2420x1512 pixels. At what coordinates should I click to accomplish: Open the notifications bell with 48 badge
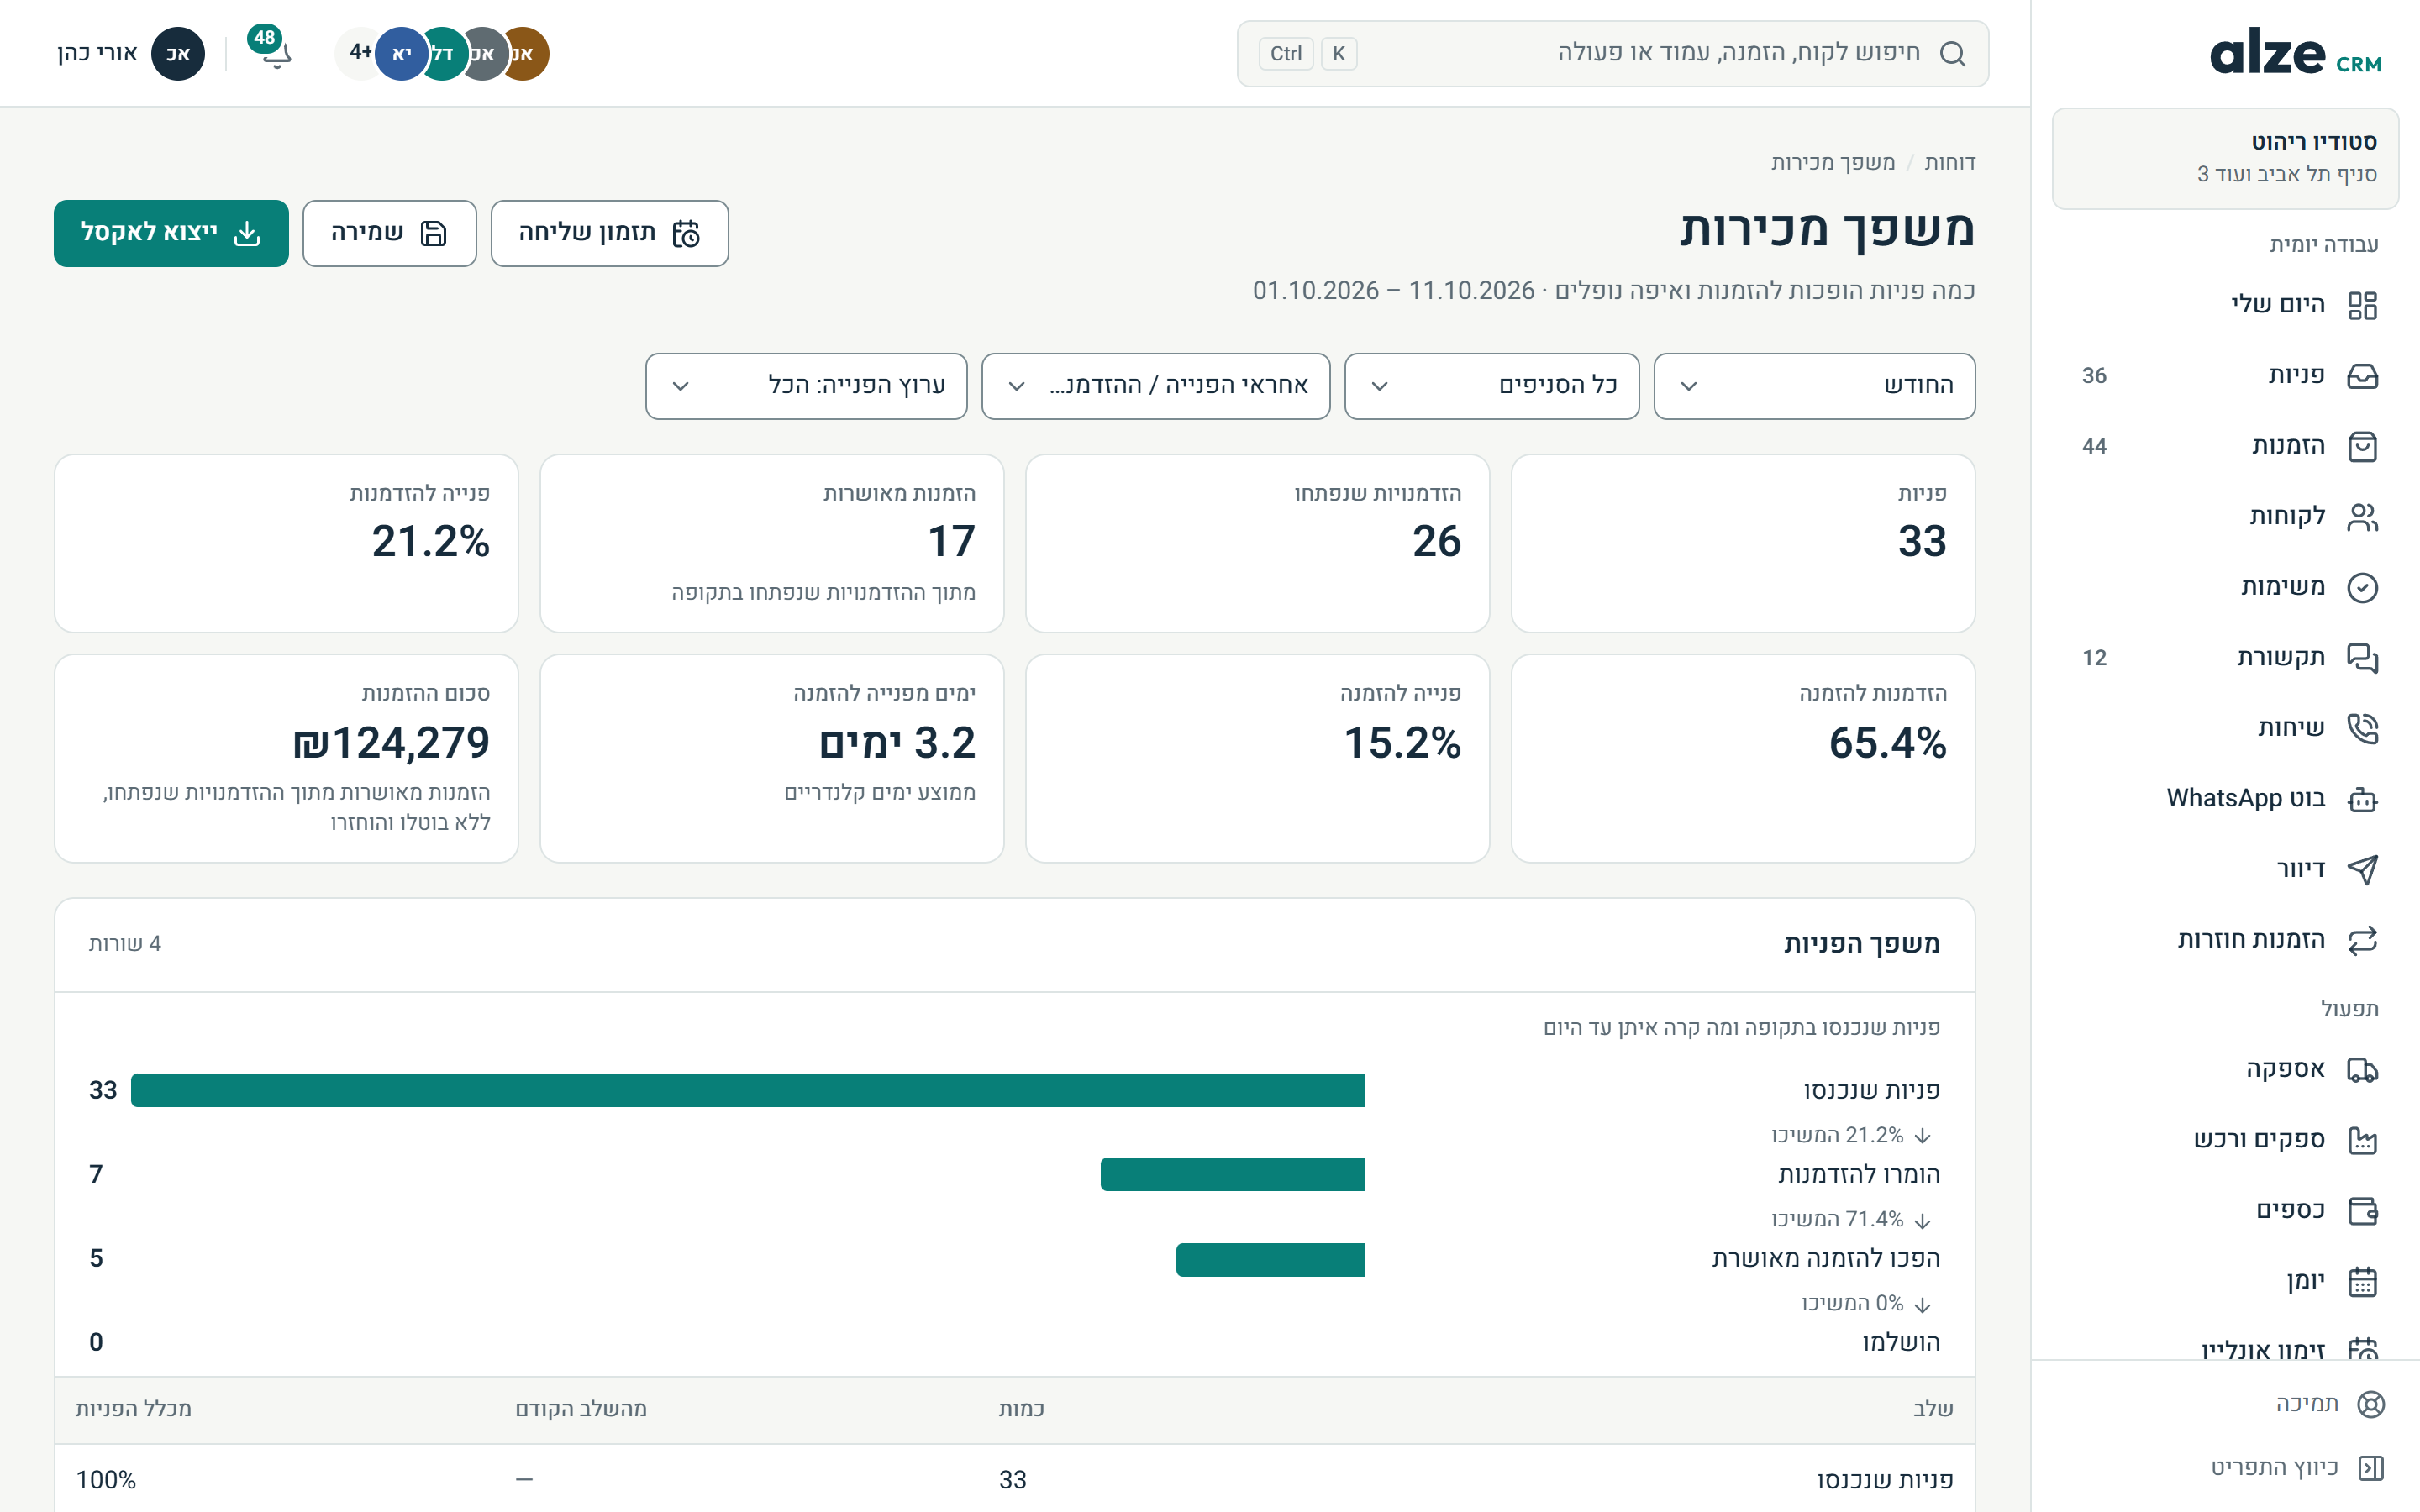tap(272, 49)
